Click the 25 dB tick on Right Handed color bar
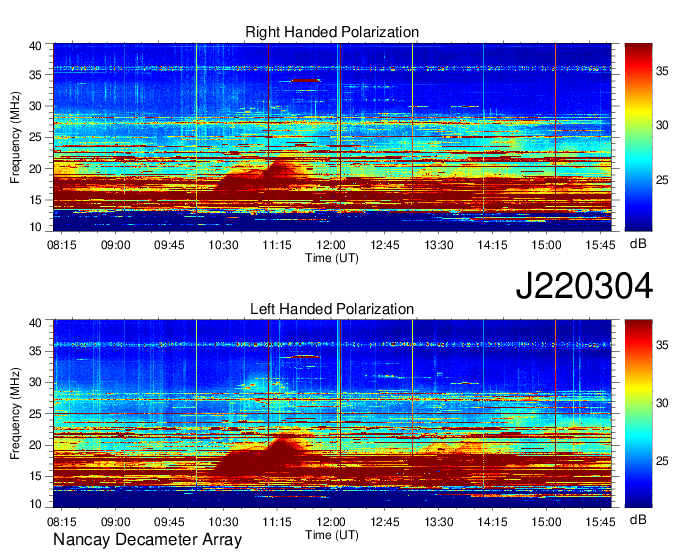 point(662,180)
